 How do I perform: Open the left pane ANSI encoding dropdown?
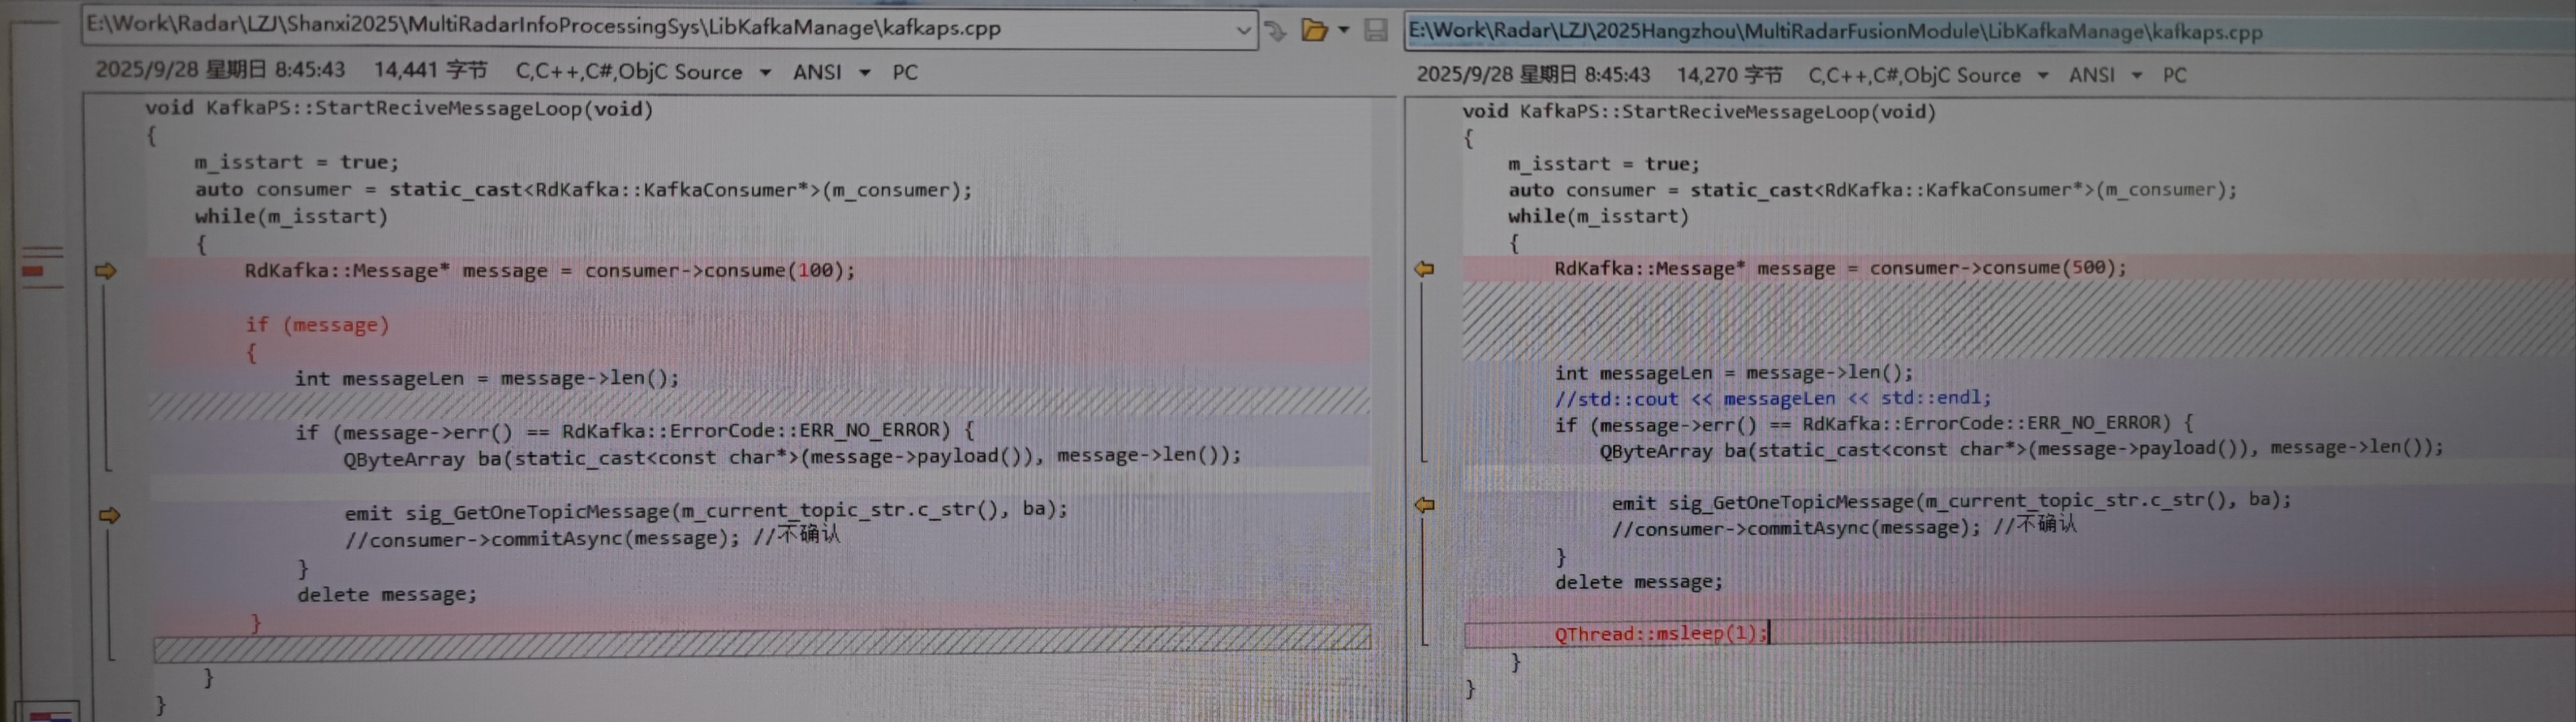pyautogui.click(x=864, y=73)
